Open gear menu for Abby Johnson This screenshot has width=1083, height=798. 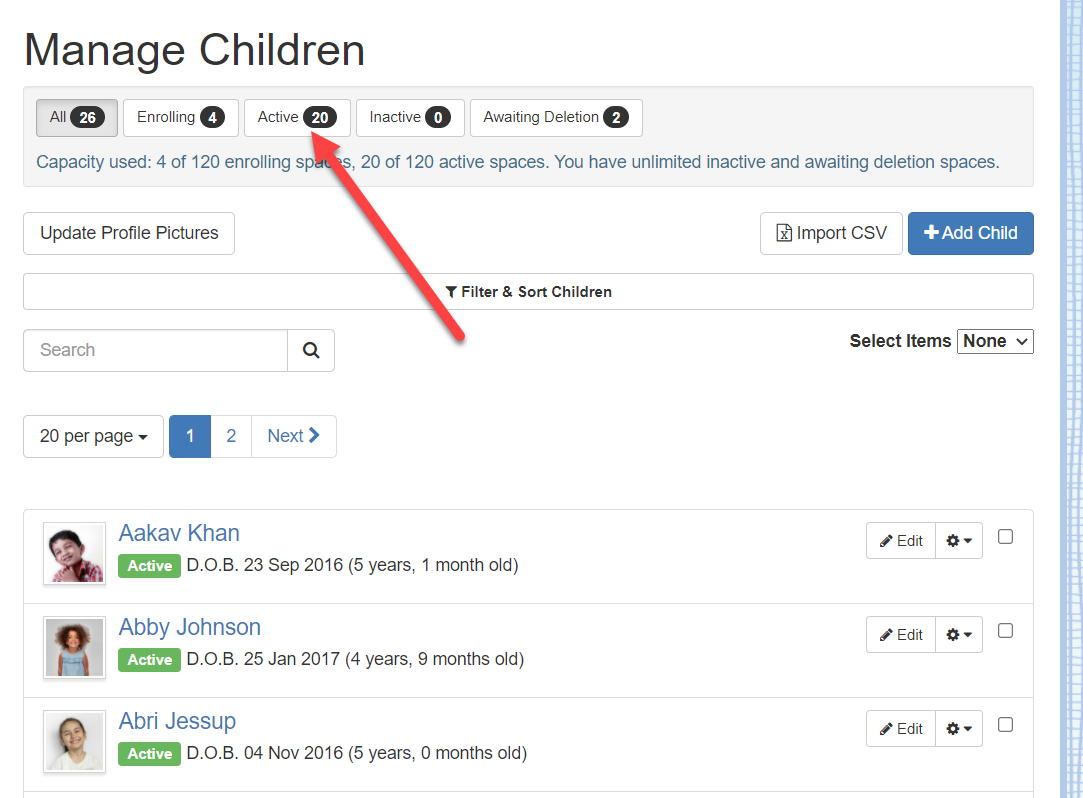tap(959, 635)
